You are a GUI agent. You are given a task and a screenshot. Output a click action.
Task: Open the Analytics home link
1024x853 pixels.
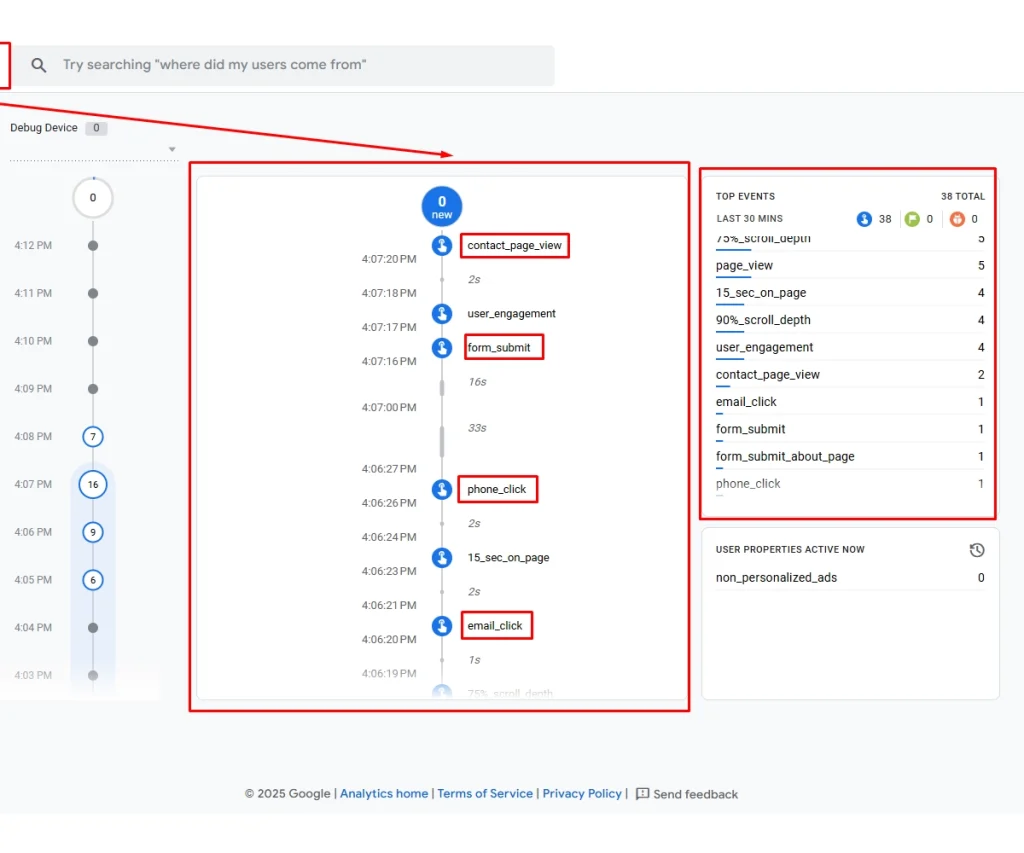tap(383, 793)
